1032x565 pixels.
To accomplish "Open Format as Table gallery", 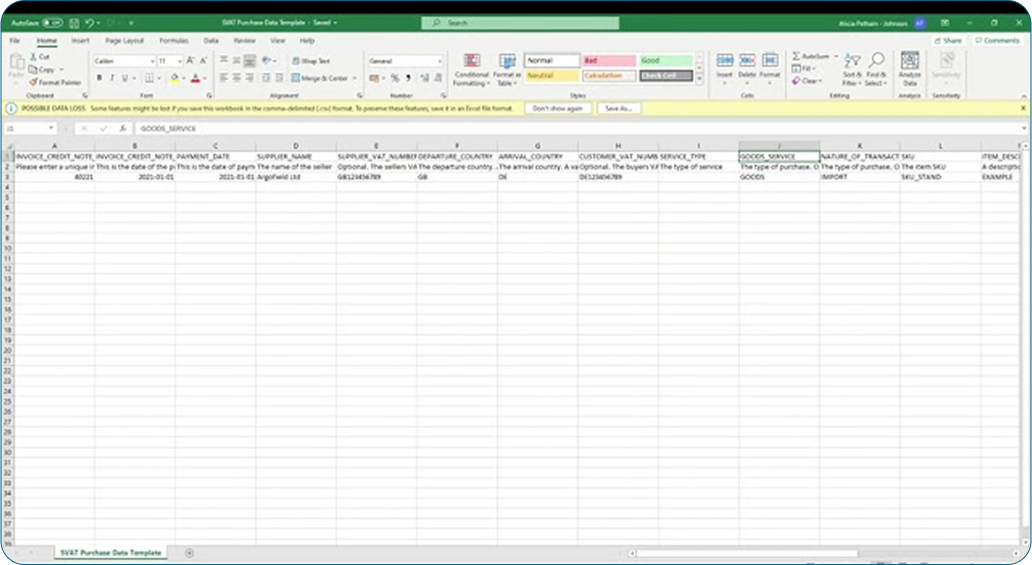I will click(x=507, y=70).
